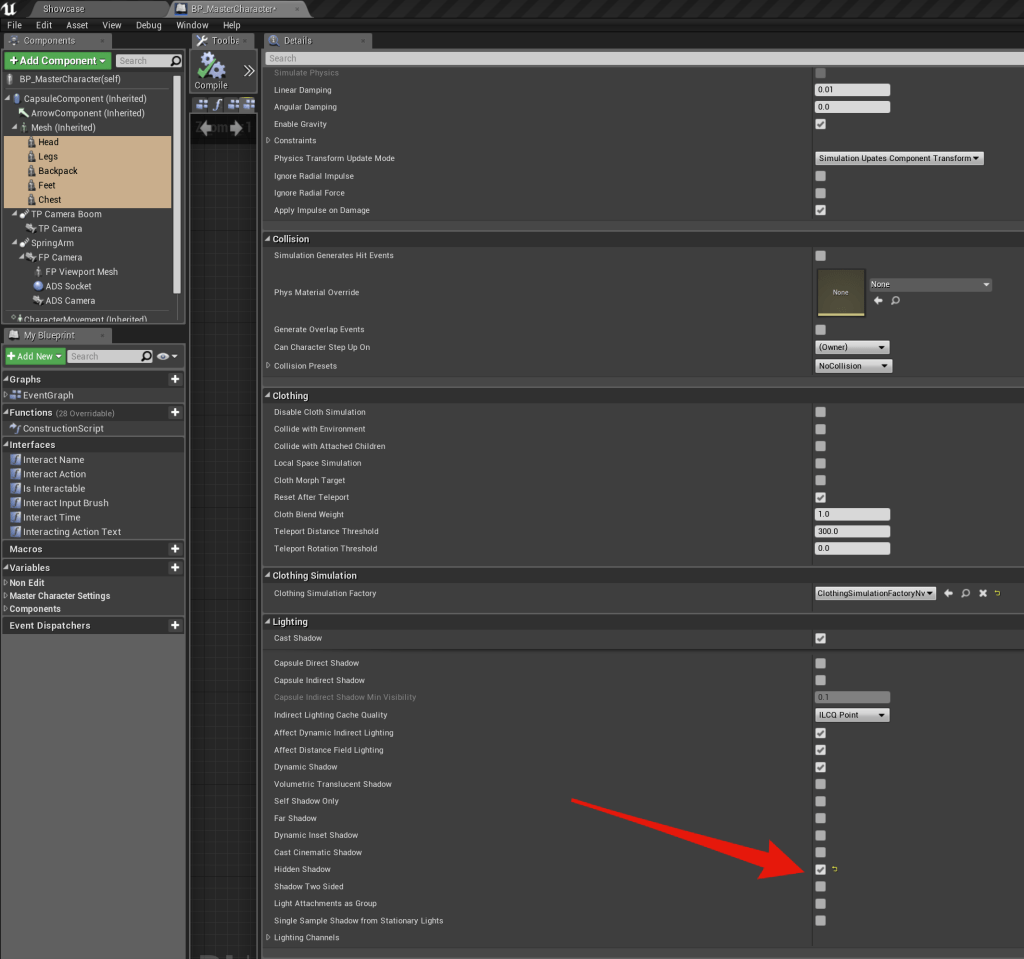
Task: Open the Indirect Lighting Cache Quality dropdown
Action: point(852,715)
